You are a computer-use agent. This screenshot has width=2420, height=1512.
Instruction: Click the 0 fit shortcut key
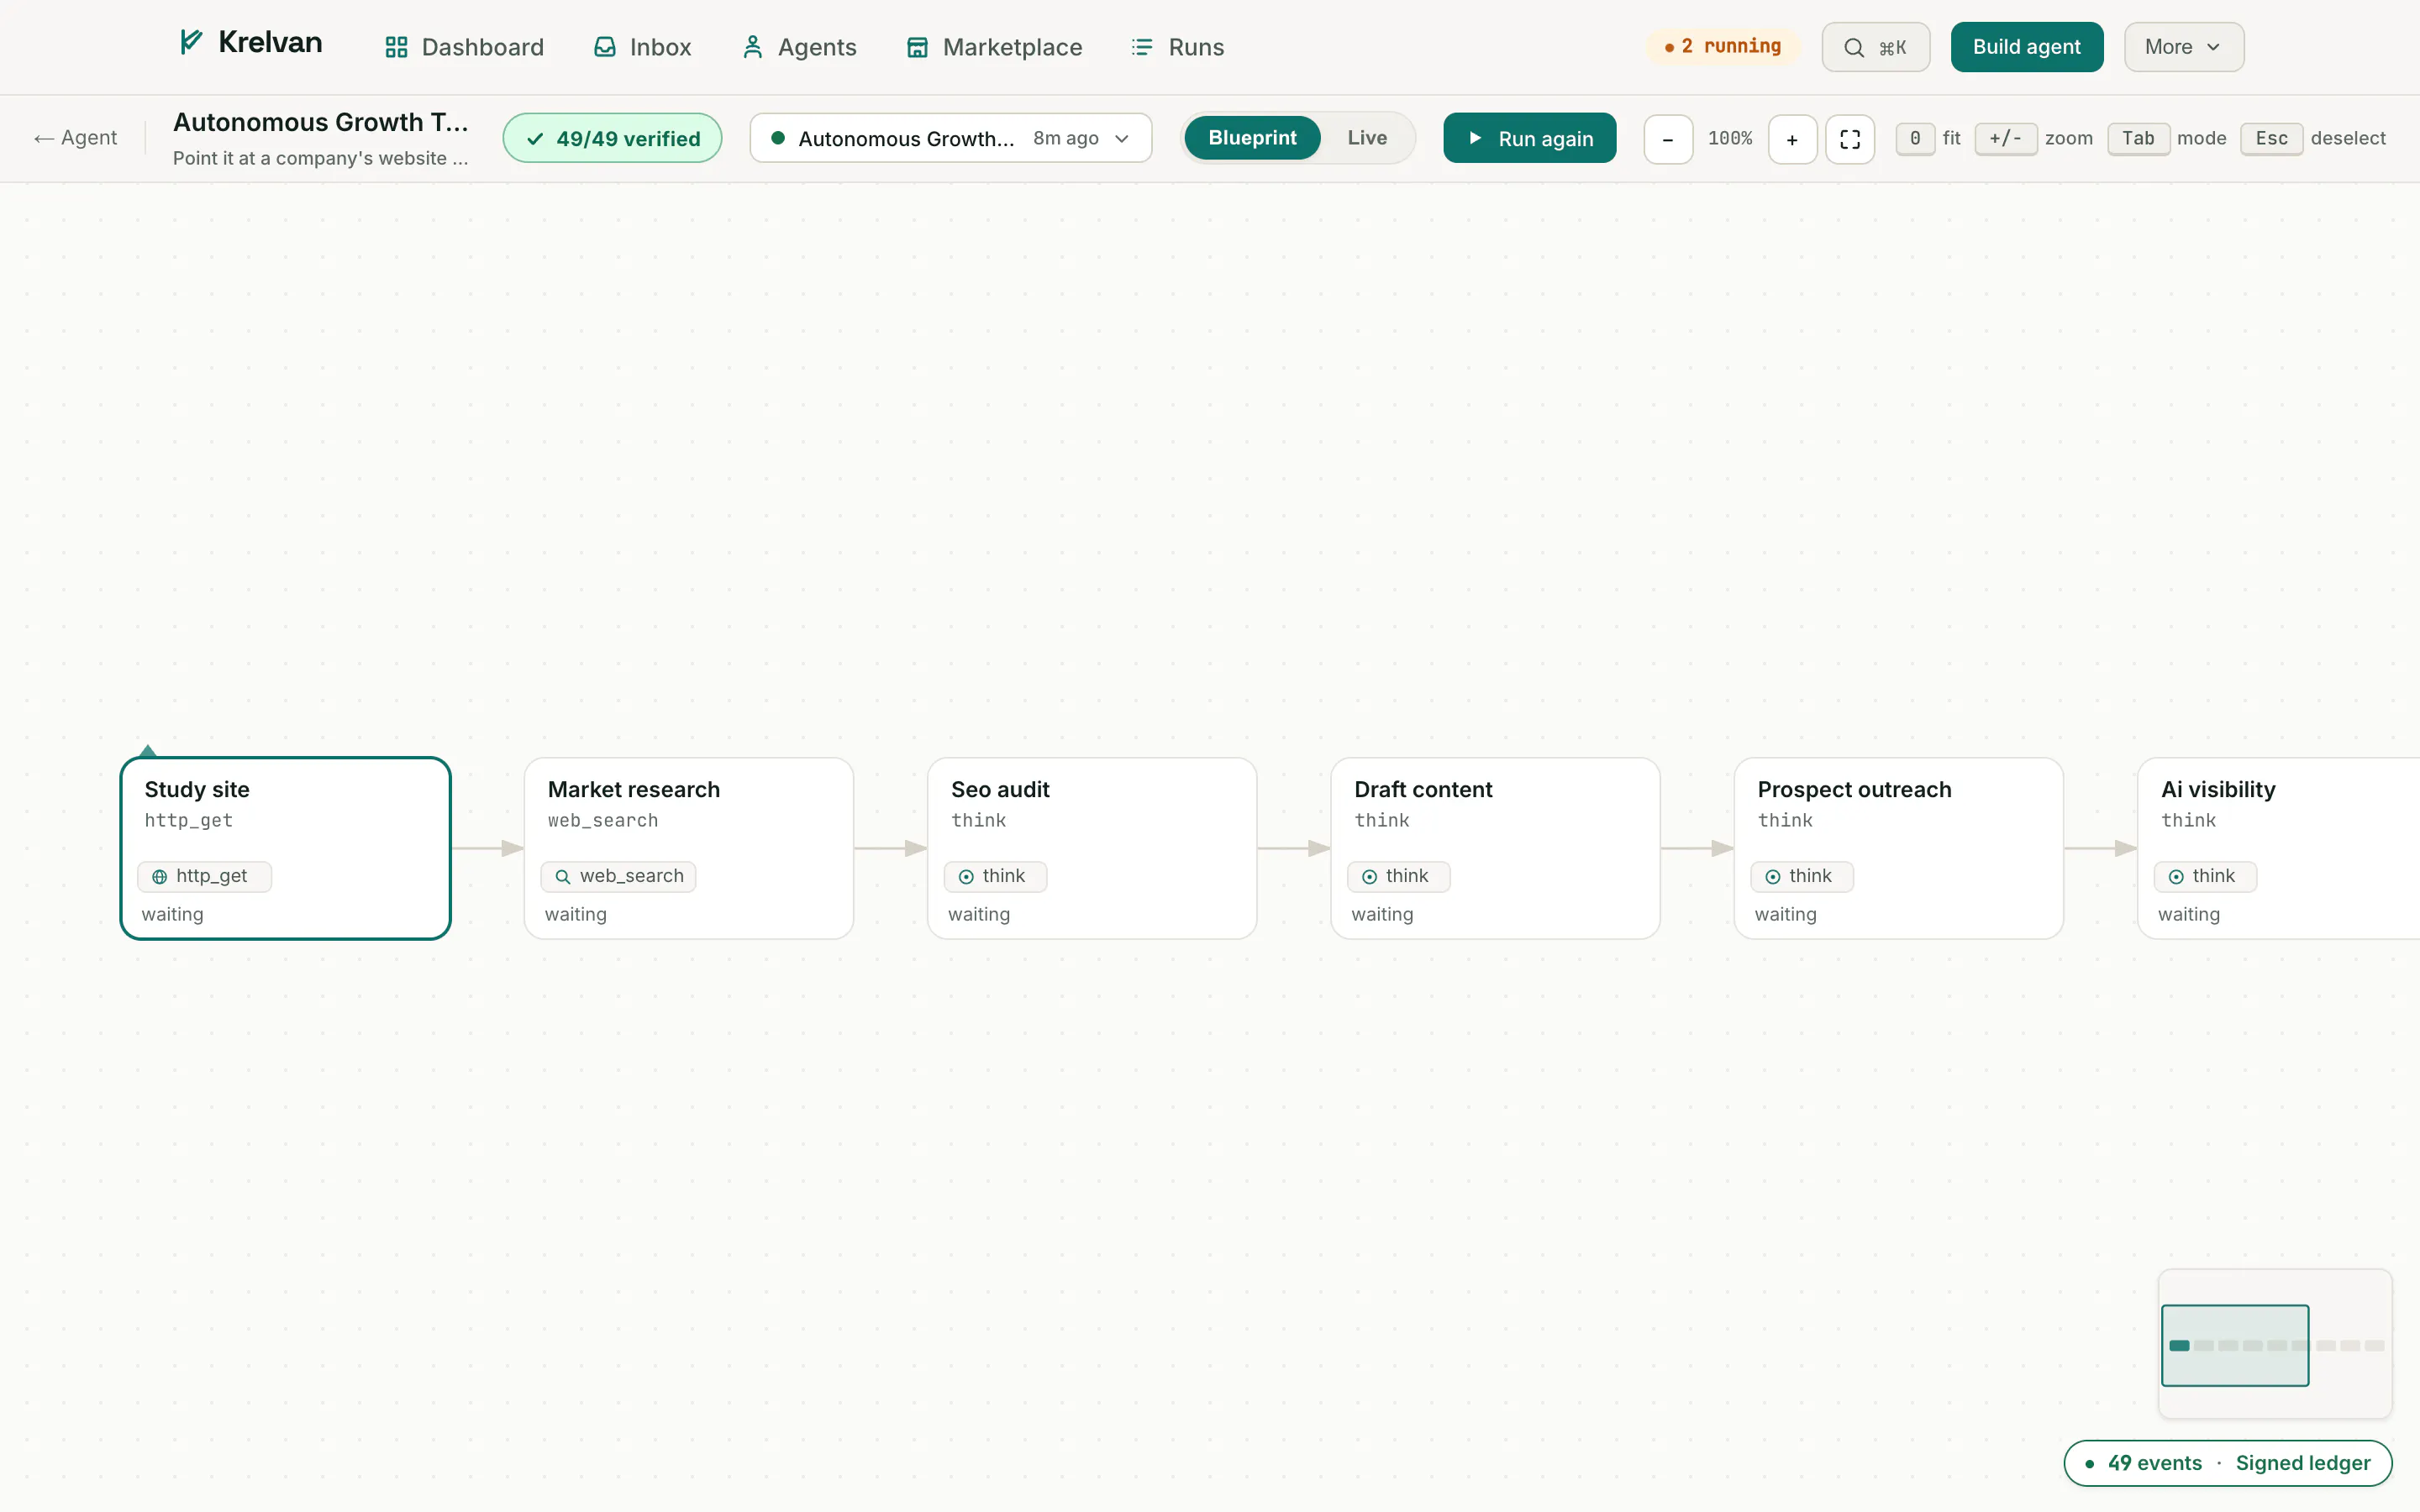click(x=1914, y=138)
